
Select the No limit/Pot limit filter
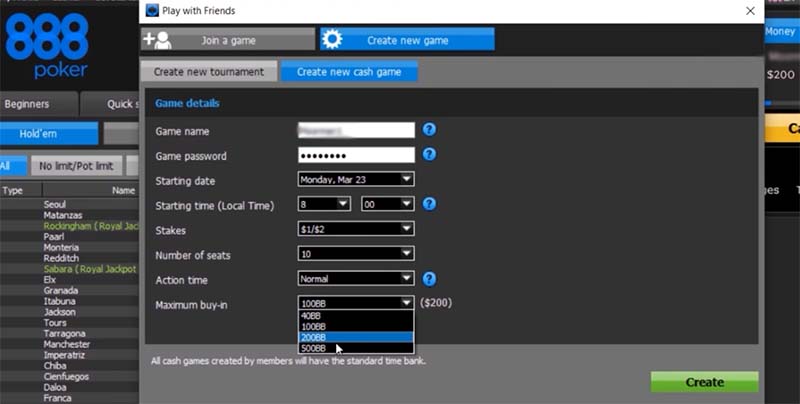click(76, 166)
